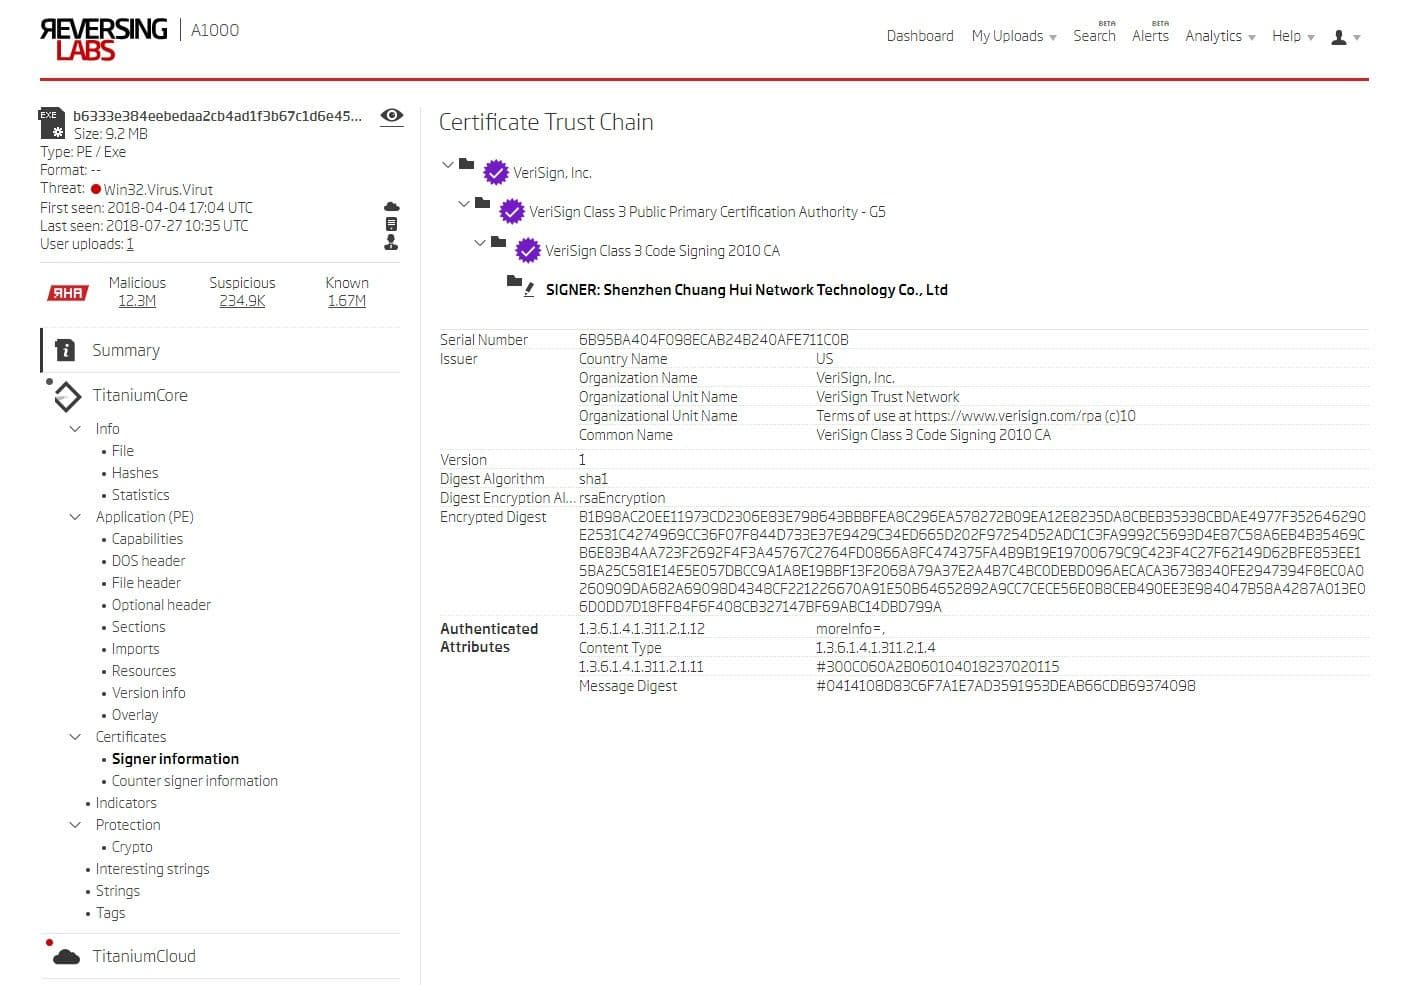Image resolution: width=1409 pixels, height=985 pixels.
Task: Click the verified badge on VeriSign Class 3 Code Signing 2010 CA
Action: (x=528, y=250)
